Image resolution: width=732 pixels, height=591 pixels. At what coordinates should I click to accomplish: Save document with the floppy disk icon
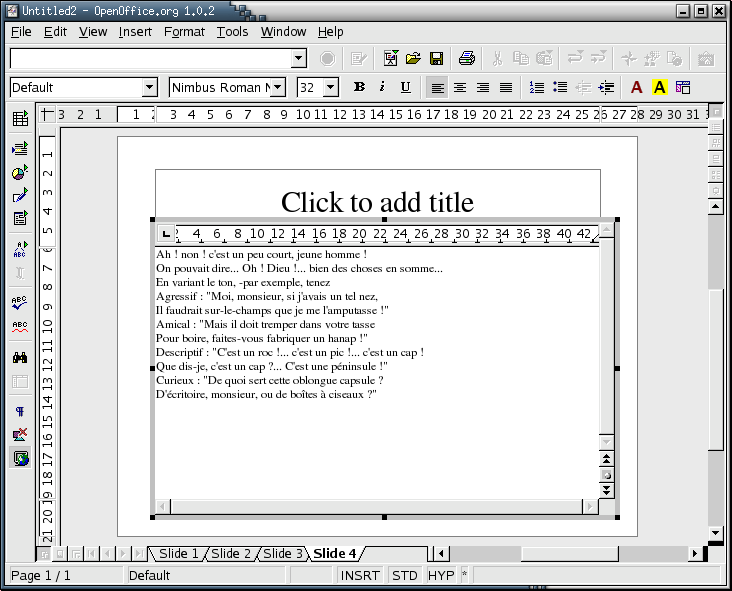[436, 58]
